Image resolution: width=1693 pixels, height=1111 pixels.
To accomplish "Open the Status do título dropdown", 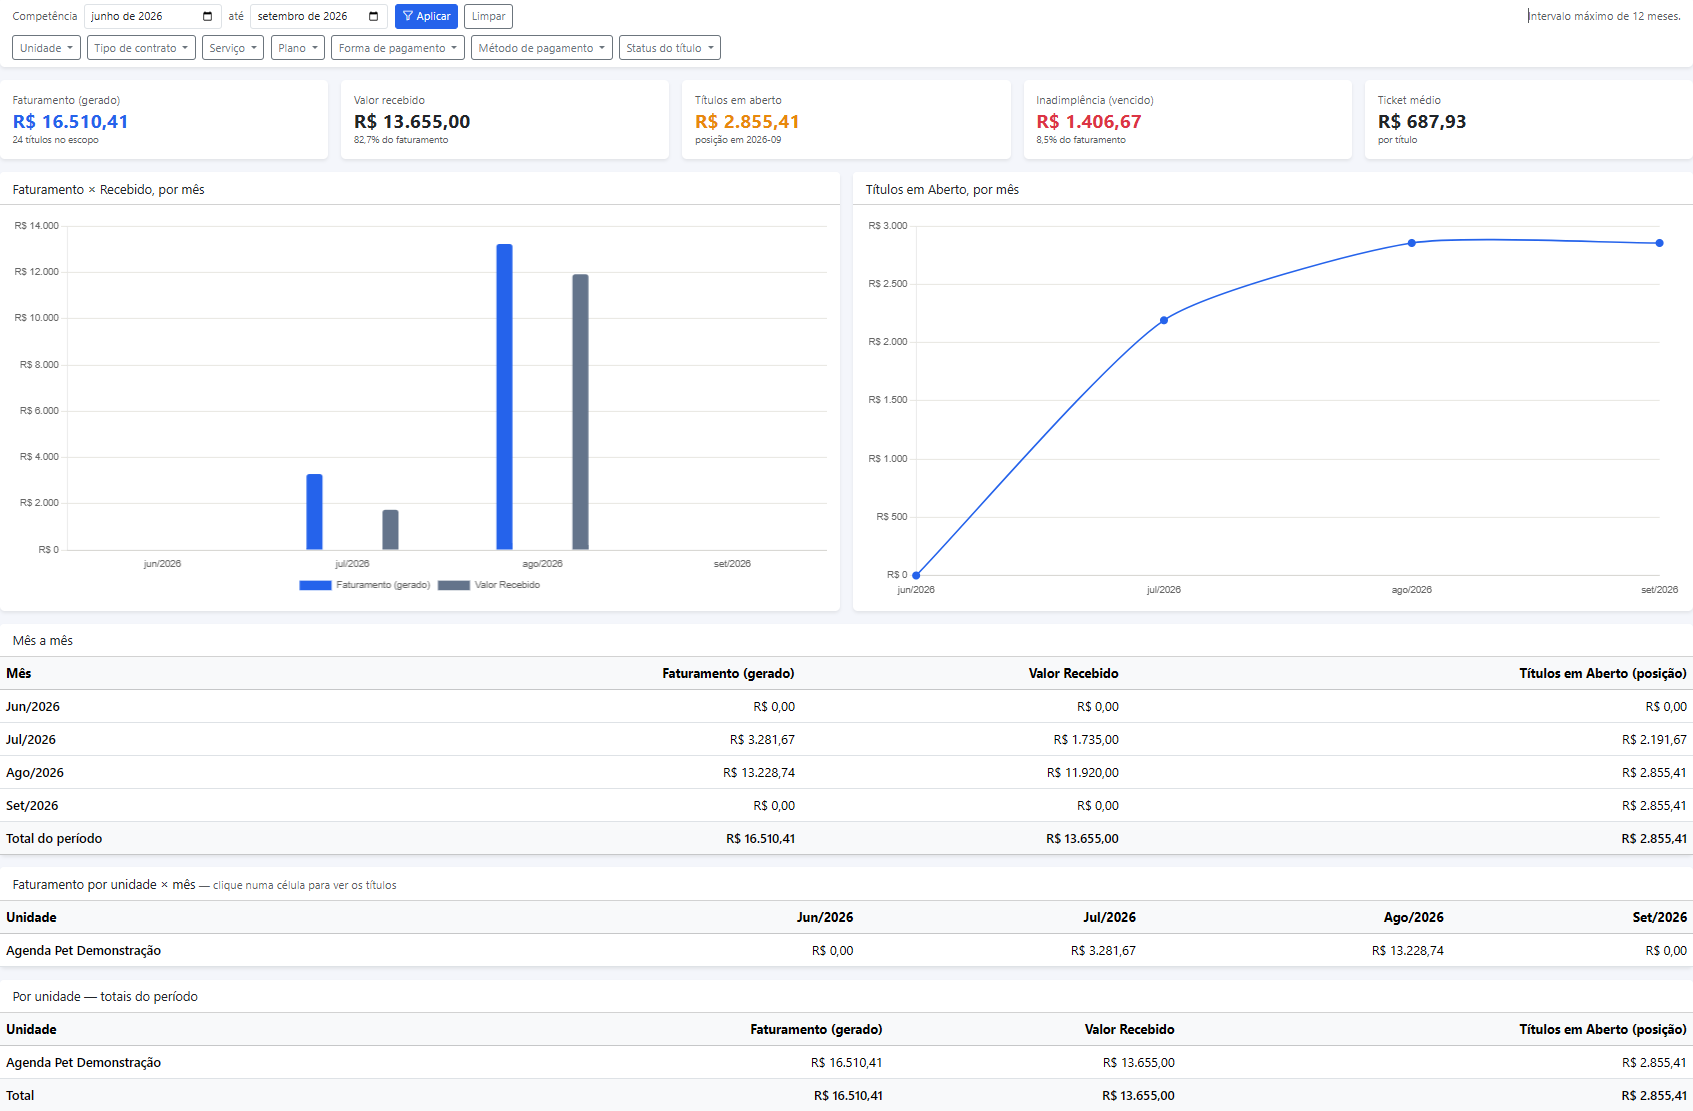I will tap(670, 48).
